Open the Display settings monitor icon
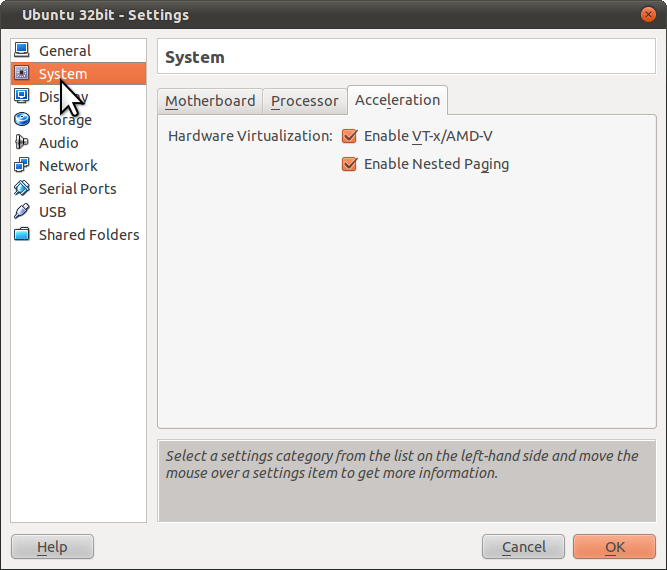 click(x=22, y=96)
